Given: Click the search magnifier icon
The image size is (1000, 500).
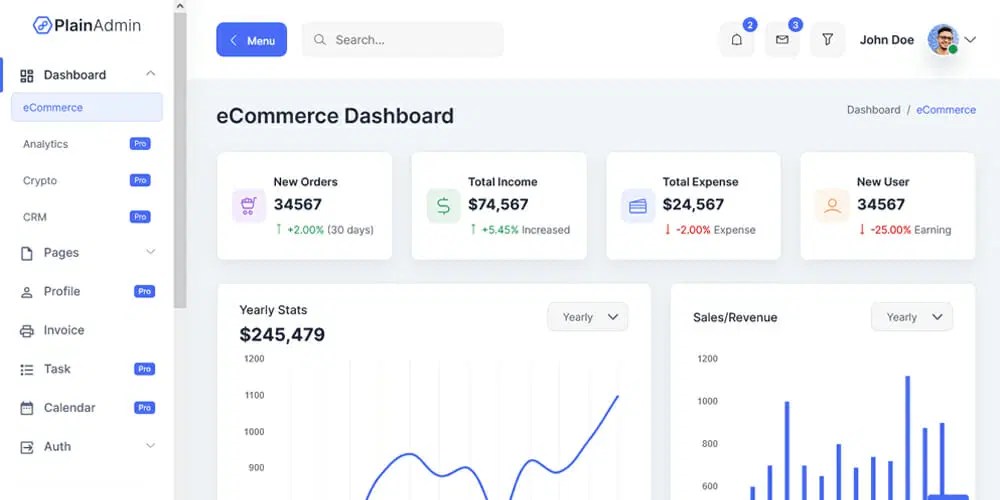Looking at the screenshot, I should pyautogui.click(x=320, y=40).
